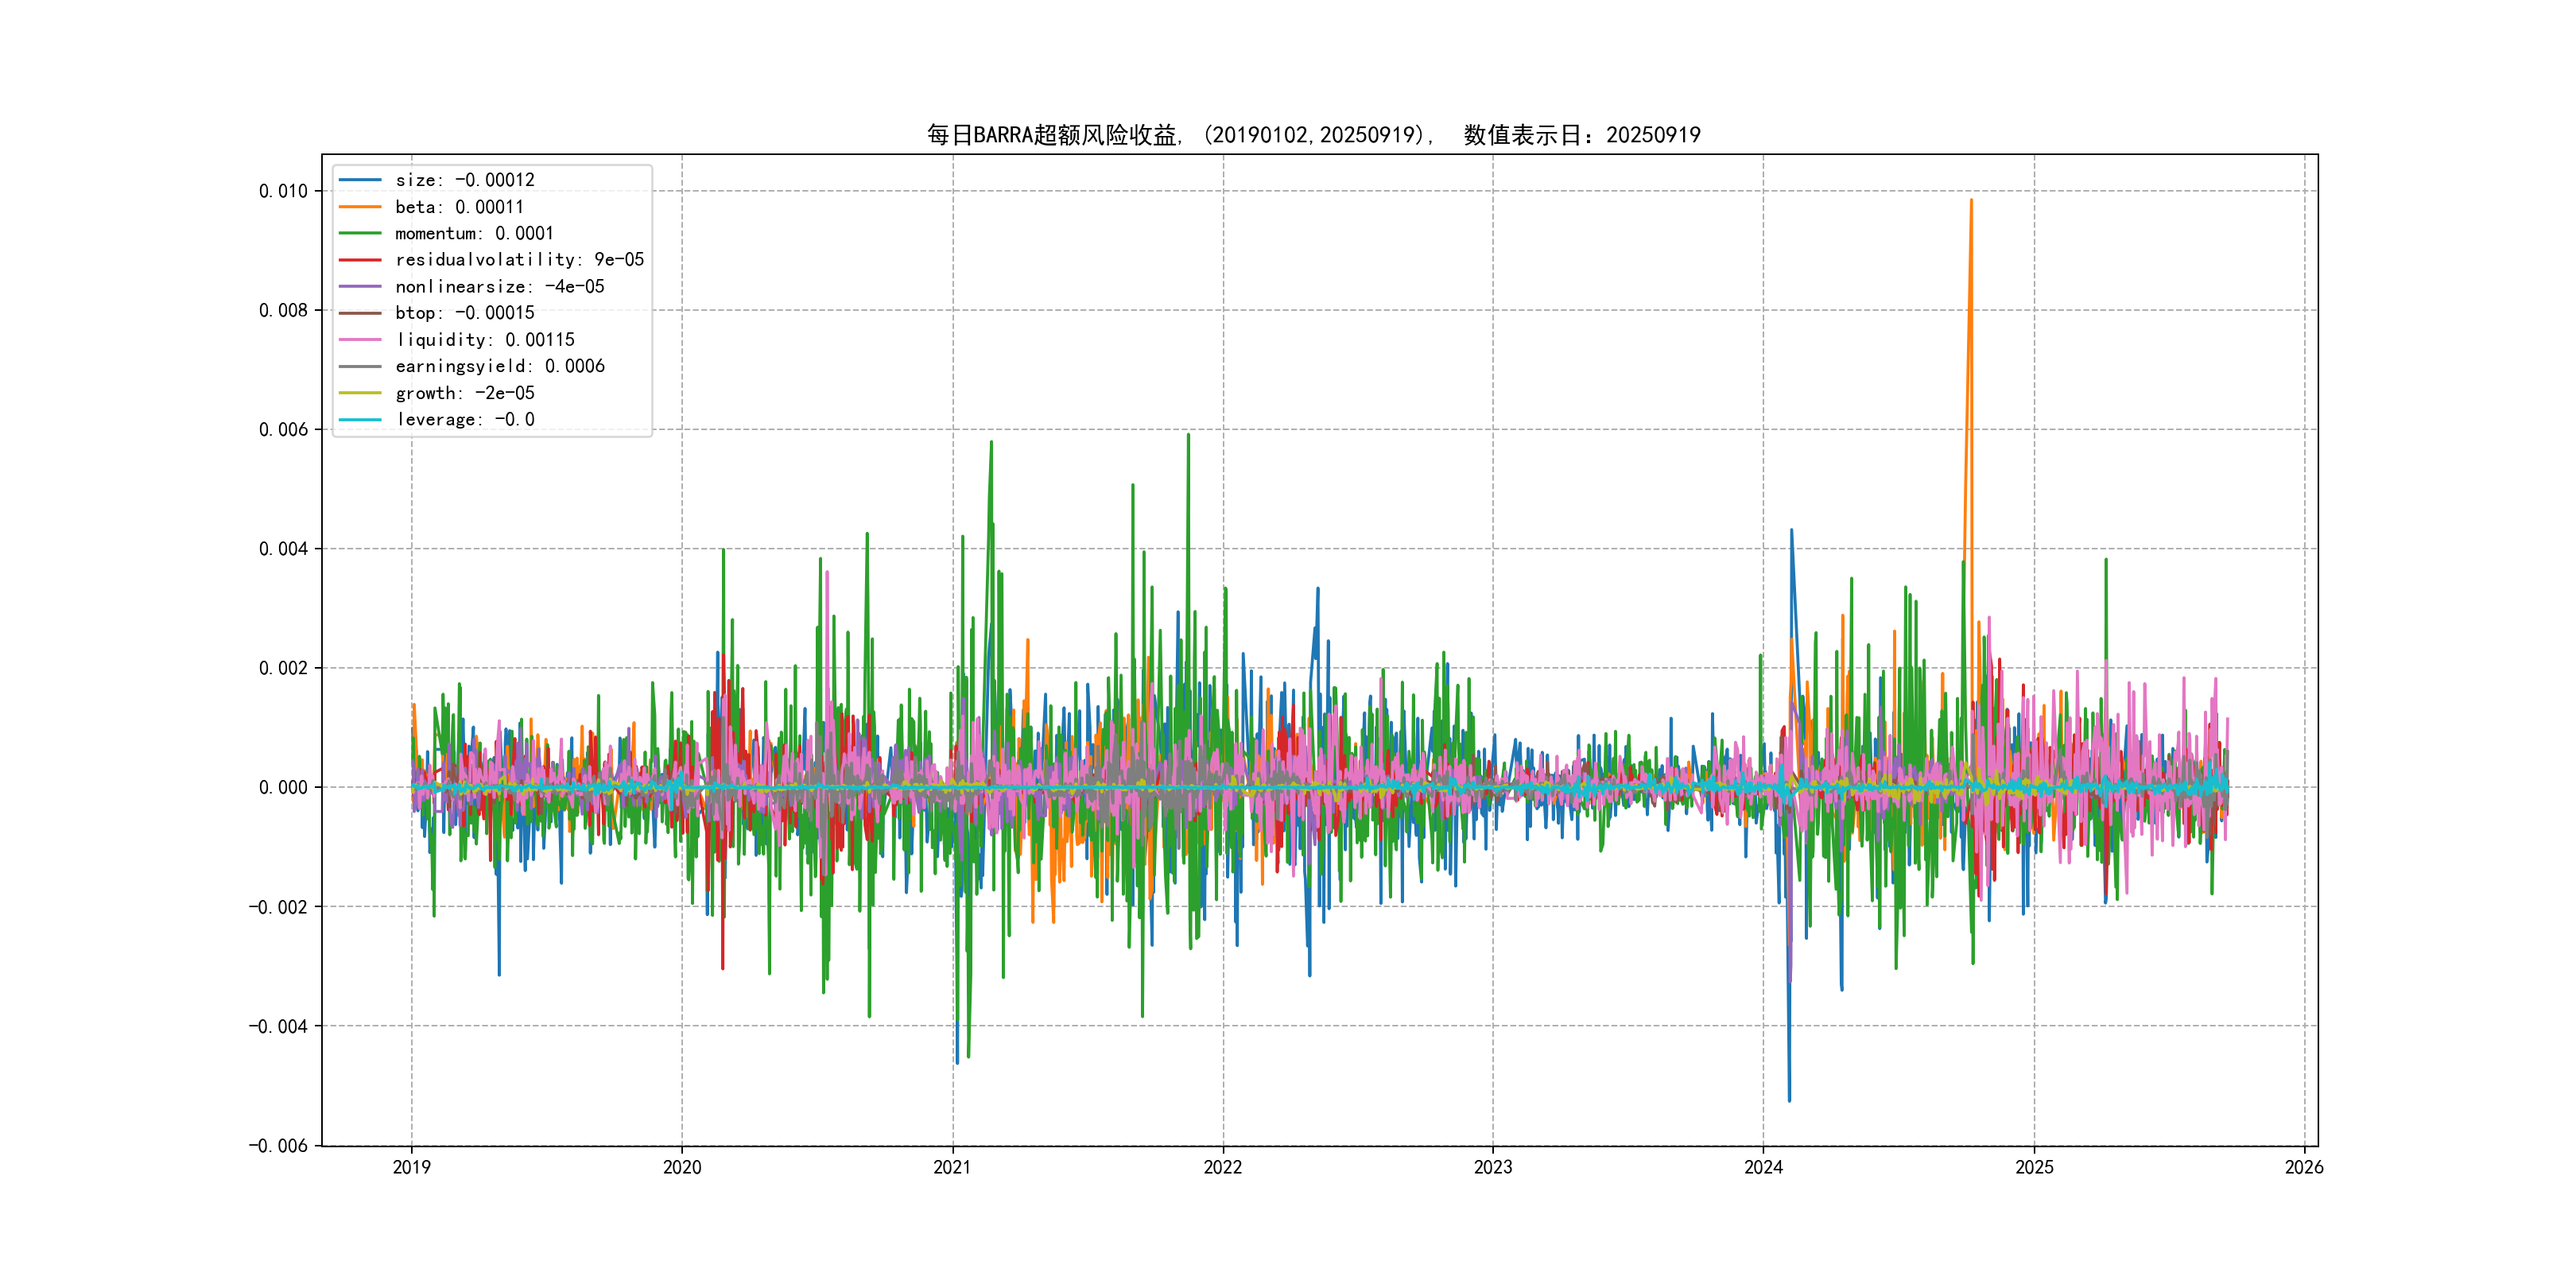Click the cyan leverage legend swatch
Viewport: 2576px width, 1288px height.
360,420
